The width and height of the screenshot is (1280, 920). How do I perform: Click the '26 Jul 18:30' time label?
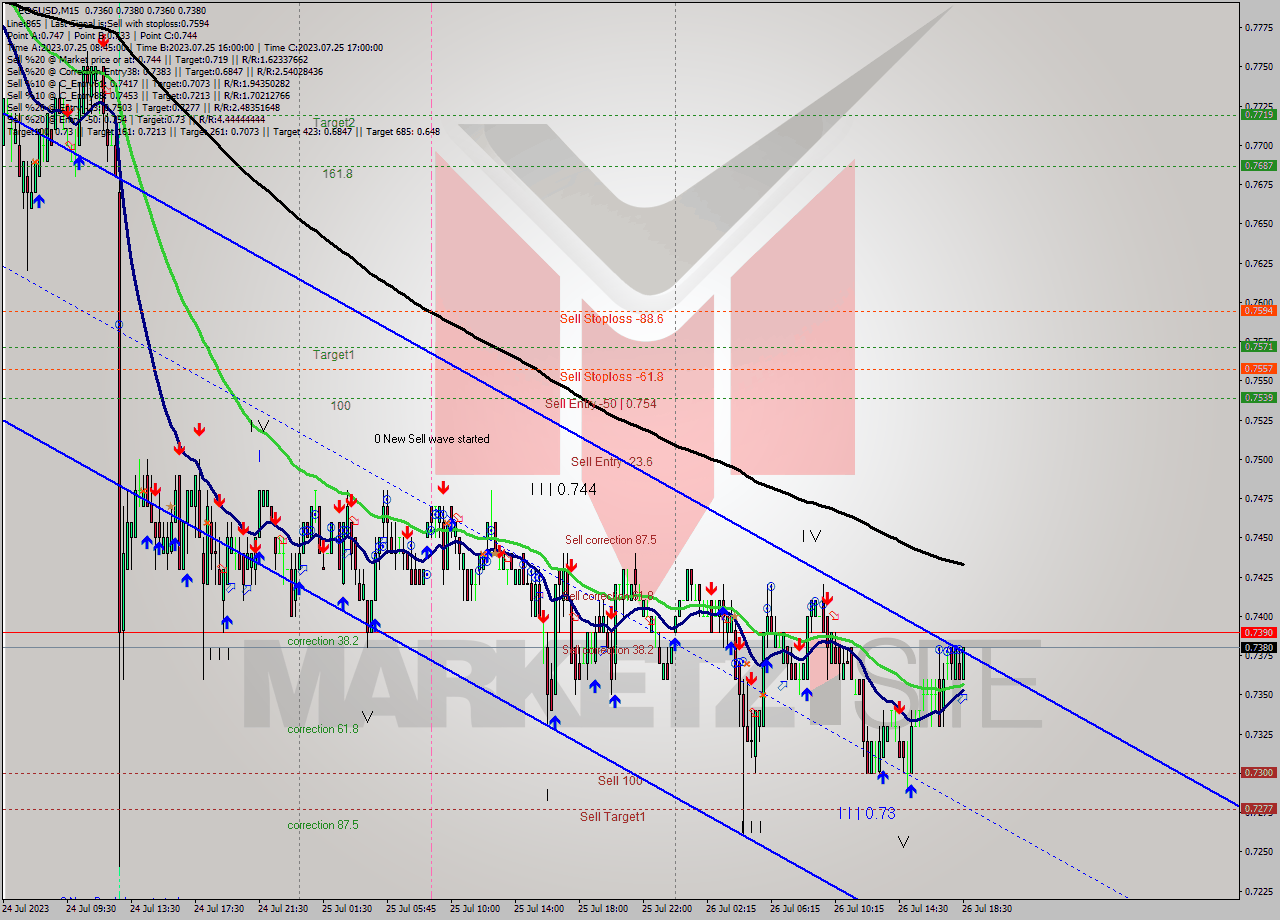click(x=987, y=909)
